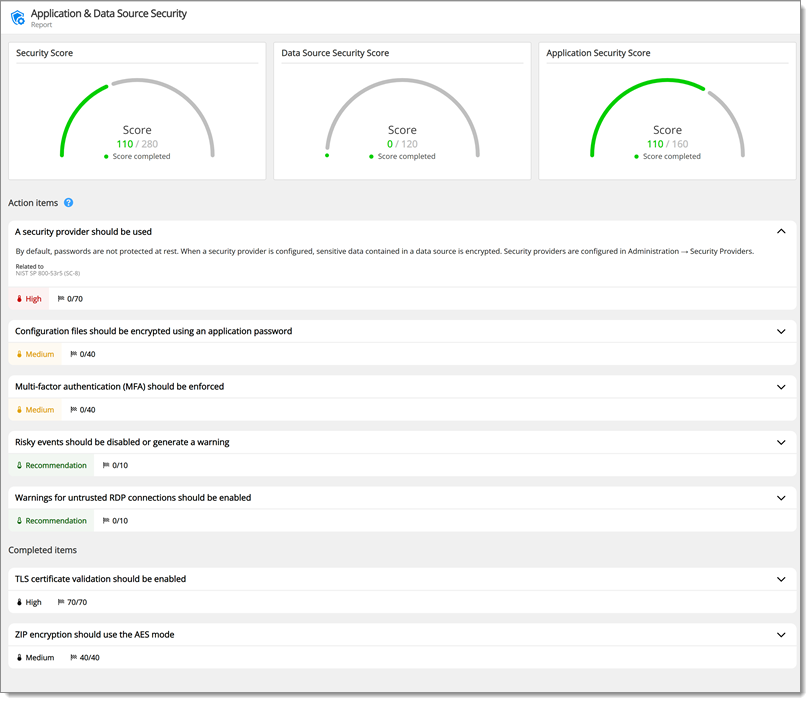Expand TLS certificate validation item chevron
Viewport: 811px width, 703px height.
pos(781,579)
